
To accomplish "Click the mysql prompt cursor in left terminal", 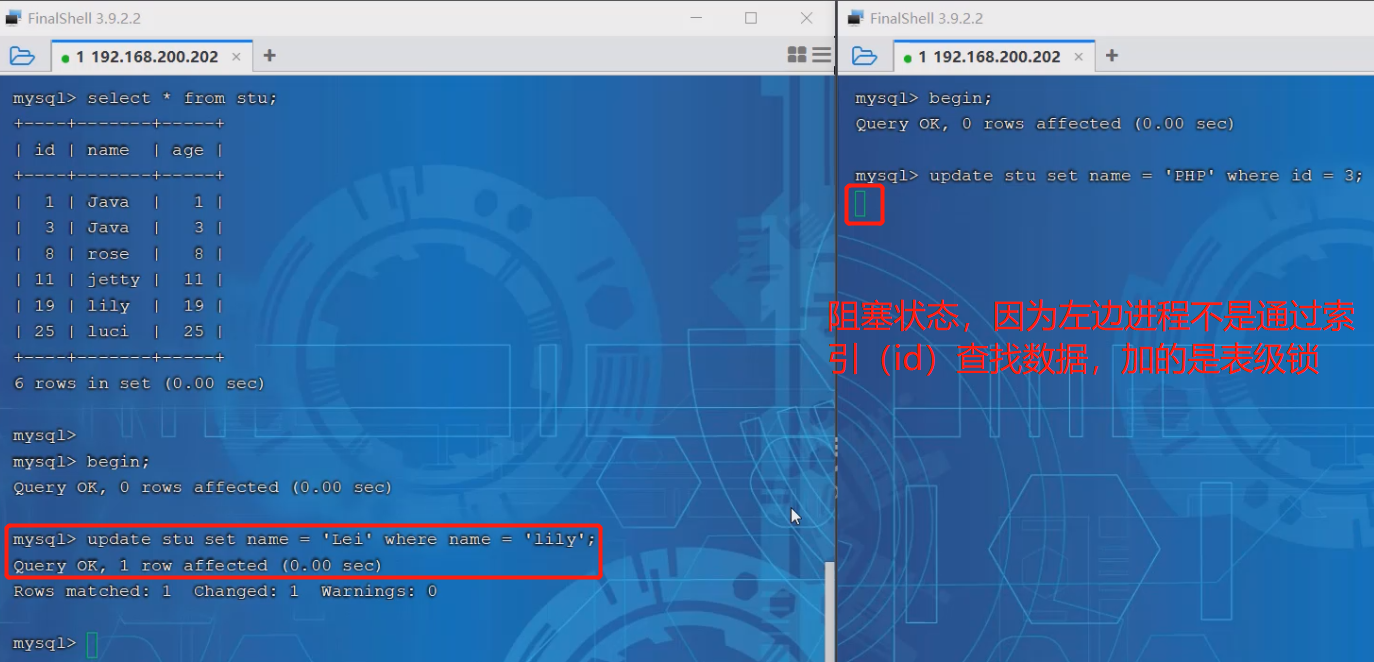I will point(92,645).
